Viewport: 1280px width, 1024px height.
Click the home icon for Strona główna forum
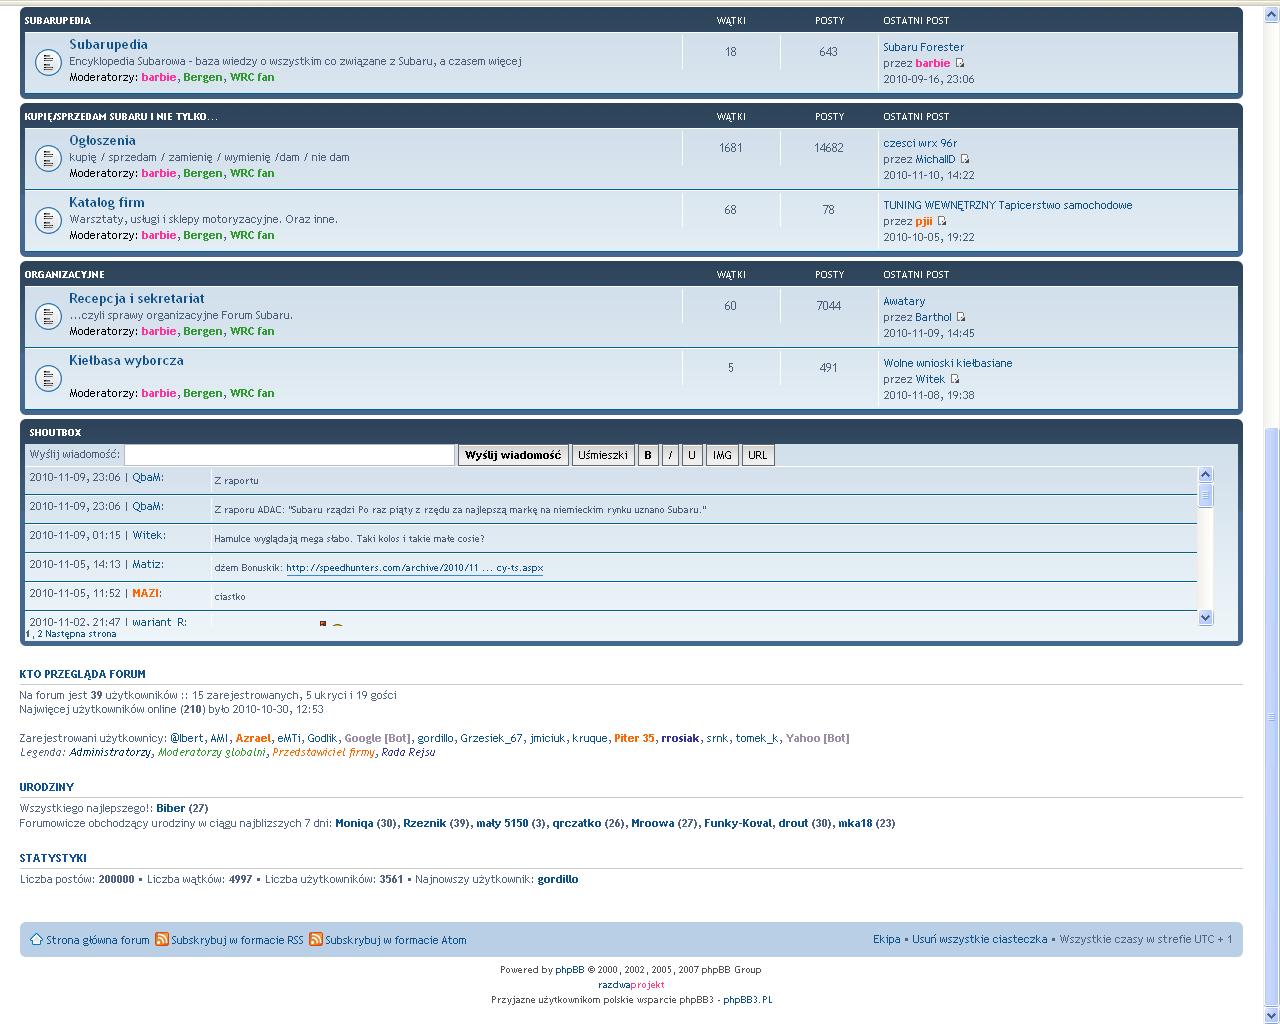click(x=36, y=939)
